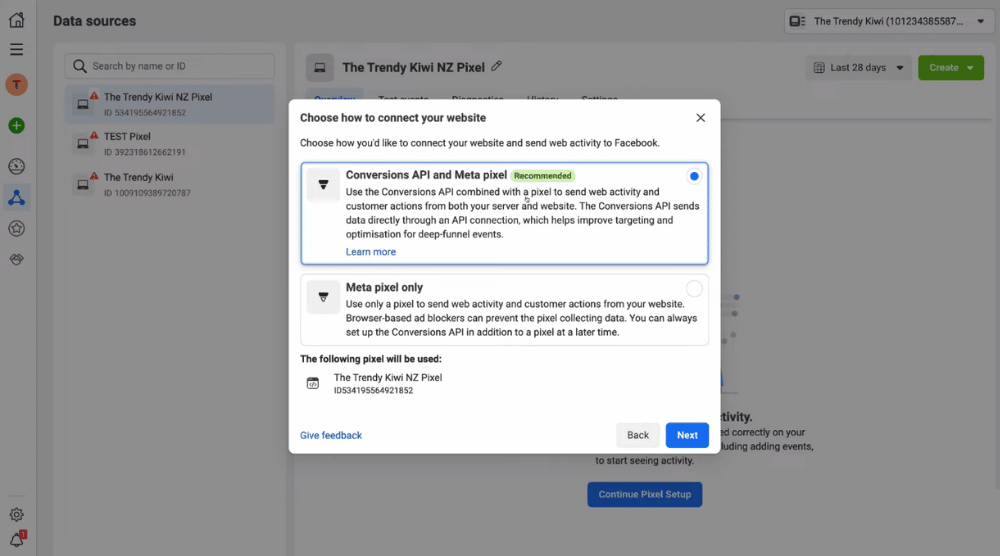Viewport: 1000px width, 556px height.
Task: Click the Data sources heading
Action: pos(94,21)
